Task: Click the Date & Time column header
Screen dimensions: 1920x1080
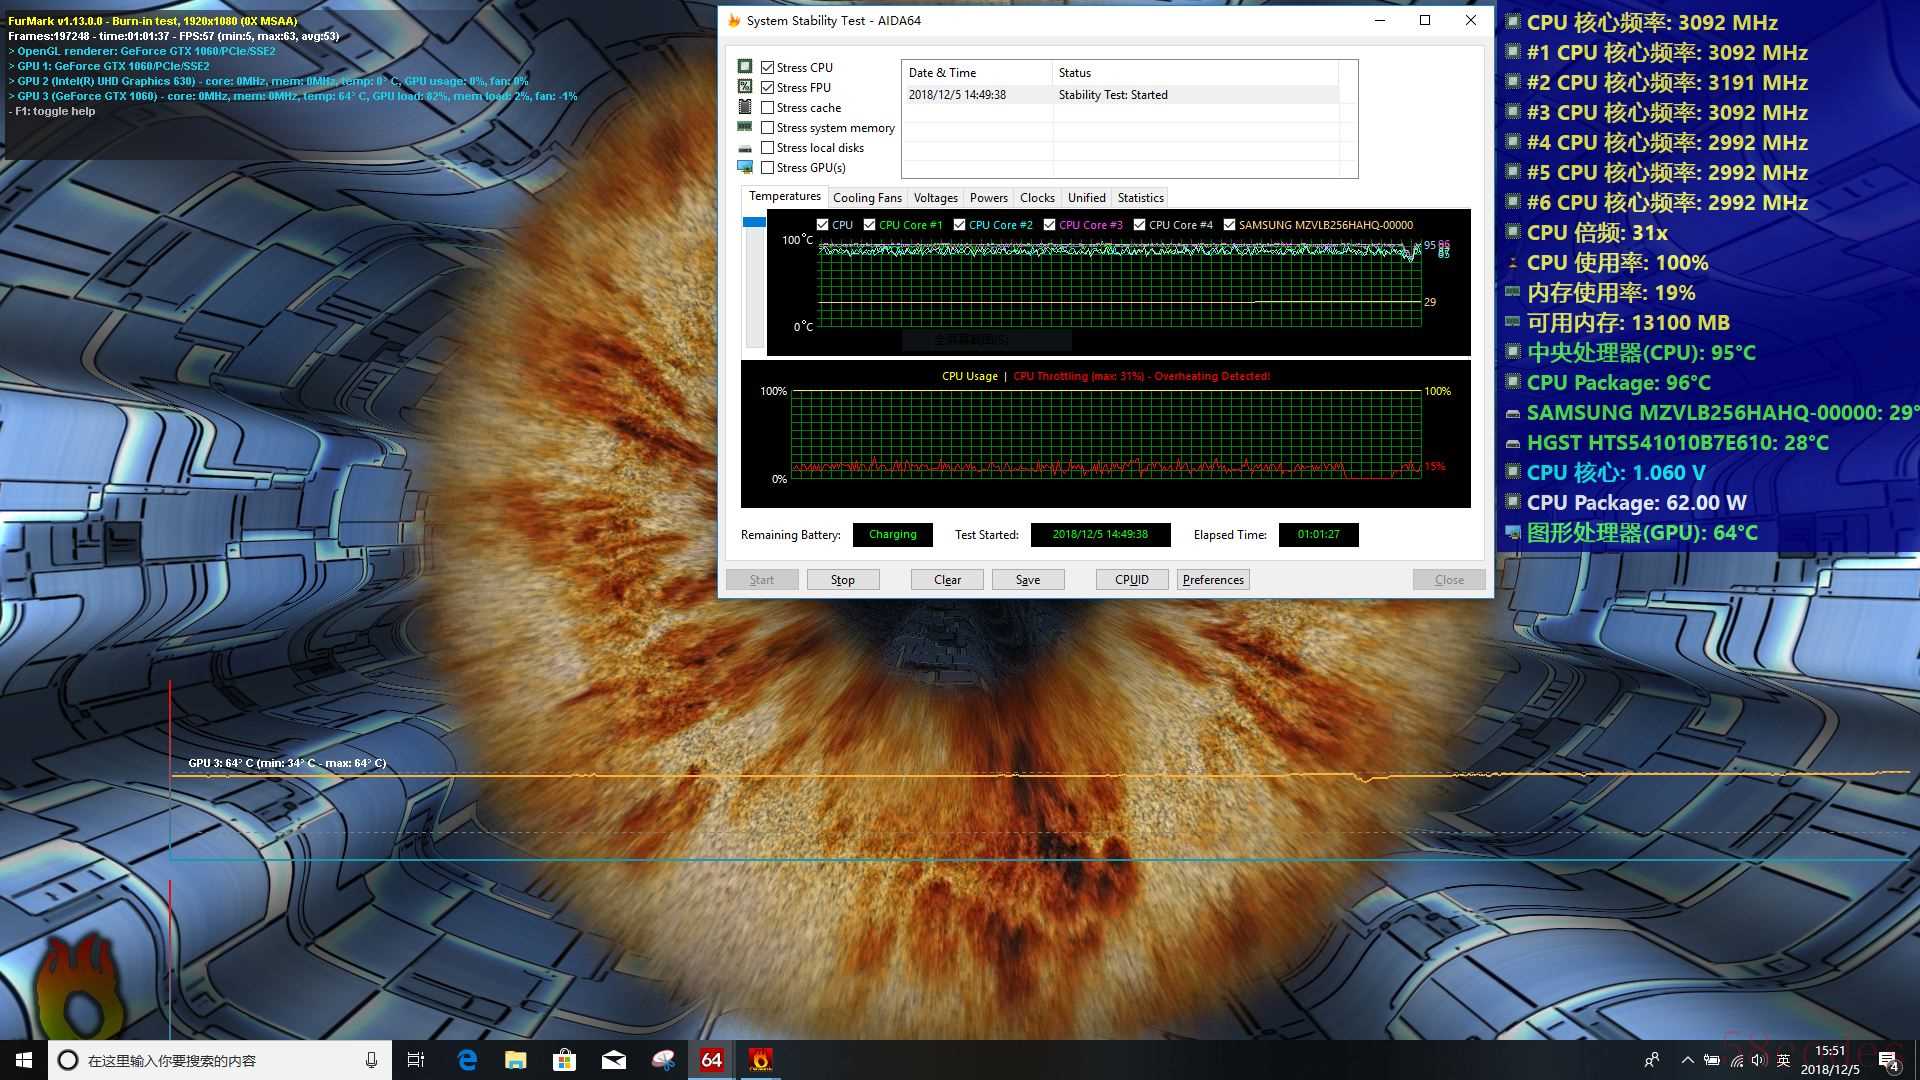Action: point(978,73)
